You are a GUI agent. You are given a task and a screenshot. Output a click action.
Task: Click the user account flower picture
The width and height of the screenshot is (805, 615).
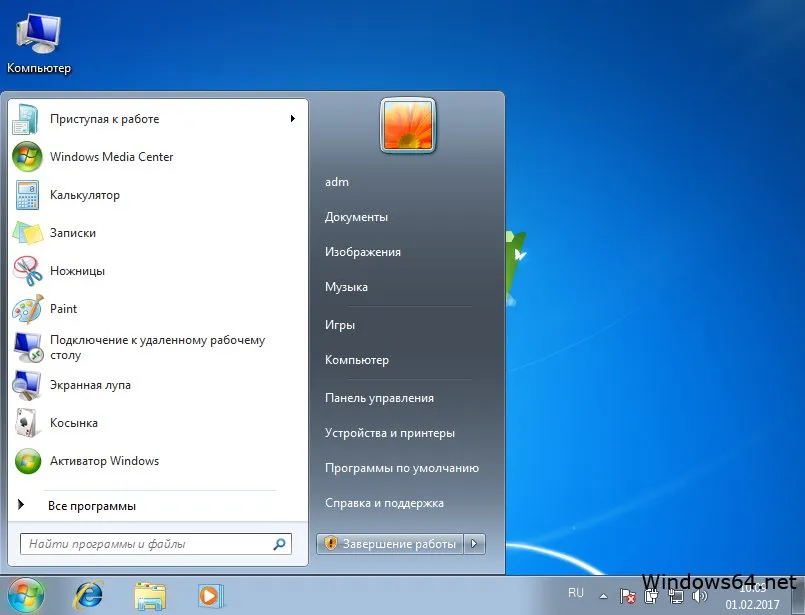tap(408, 126)
